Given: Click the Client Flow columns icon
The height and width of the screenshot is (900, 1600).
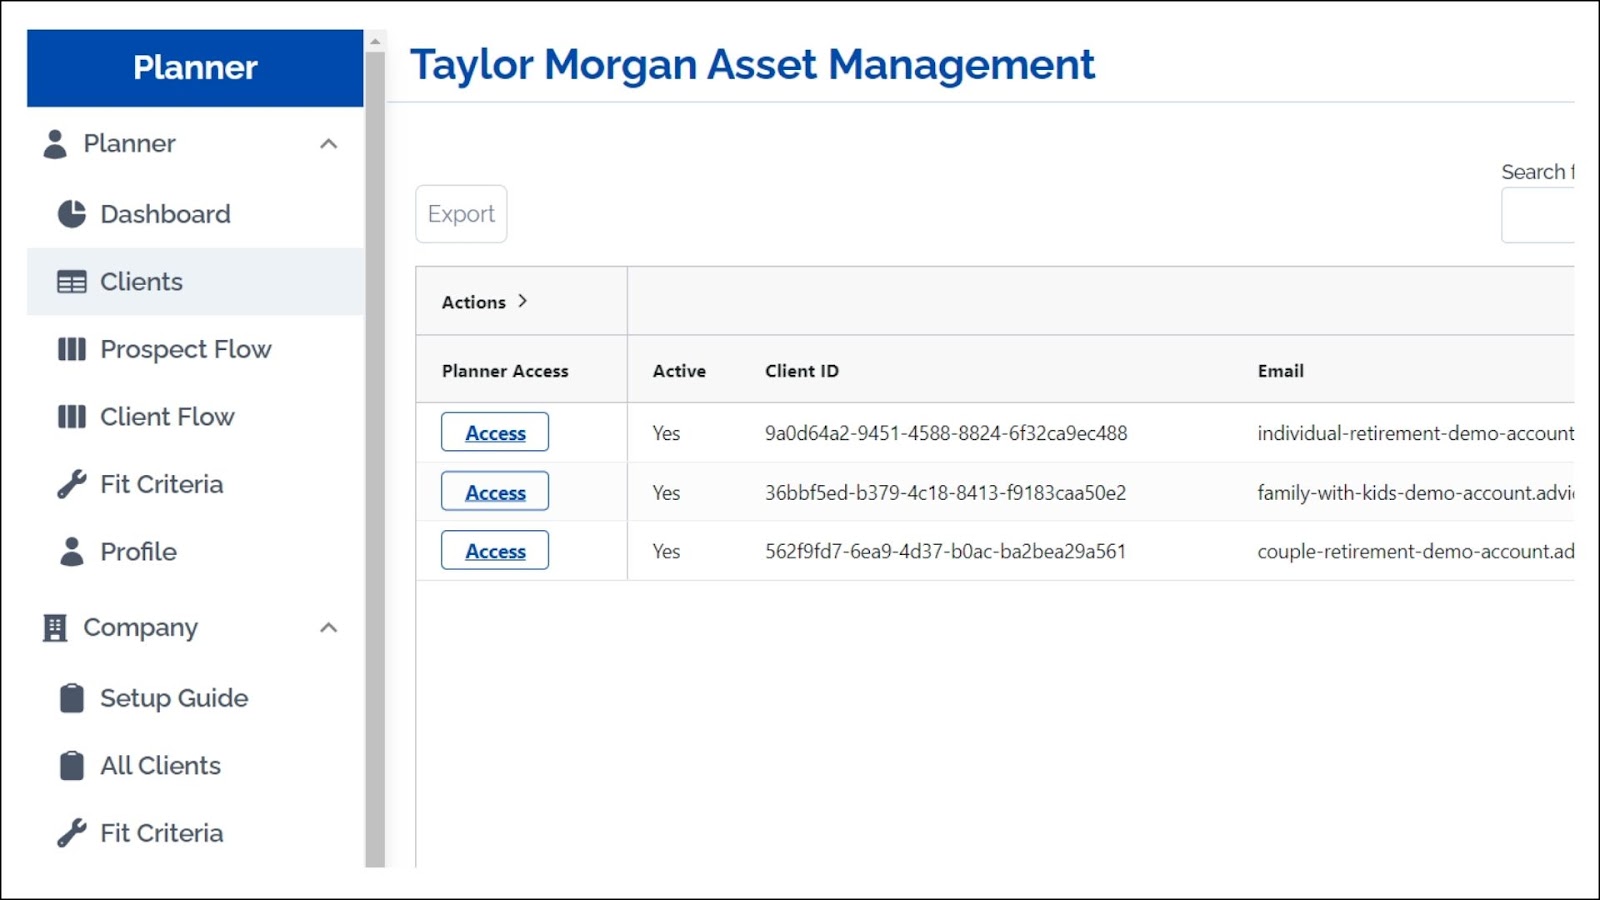Looking at the screenshot, I should click(72, 417).
